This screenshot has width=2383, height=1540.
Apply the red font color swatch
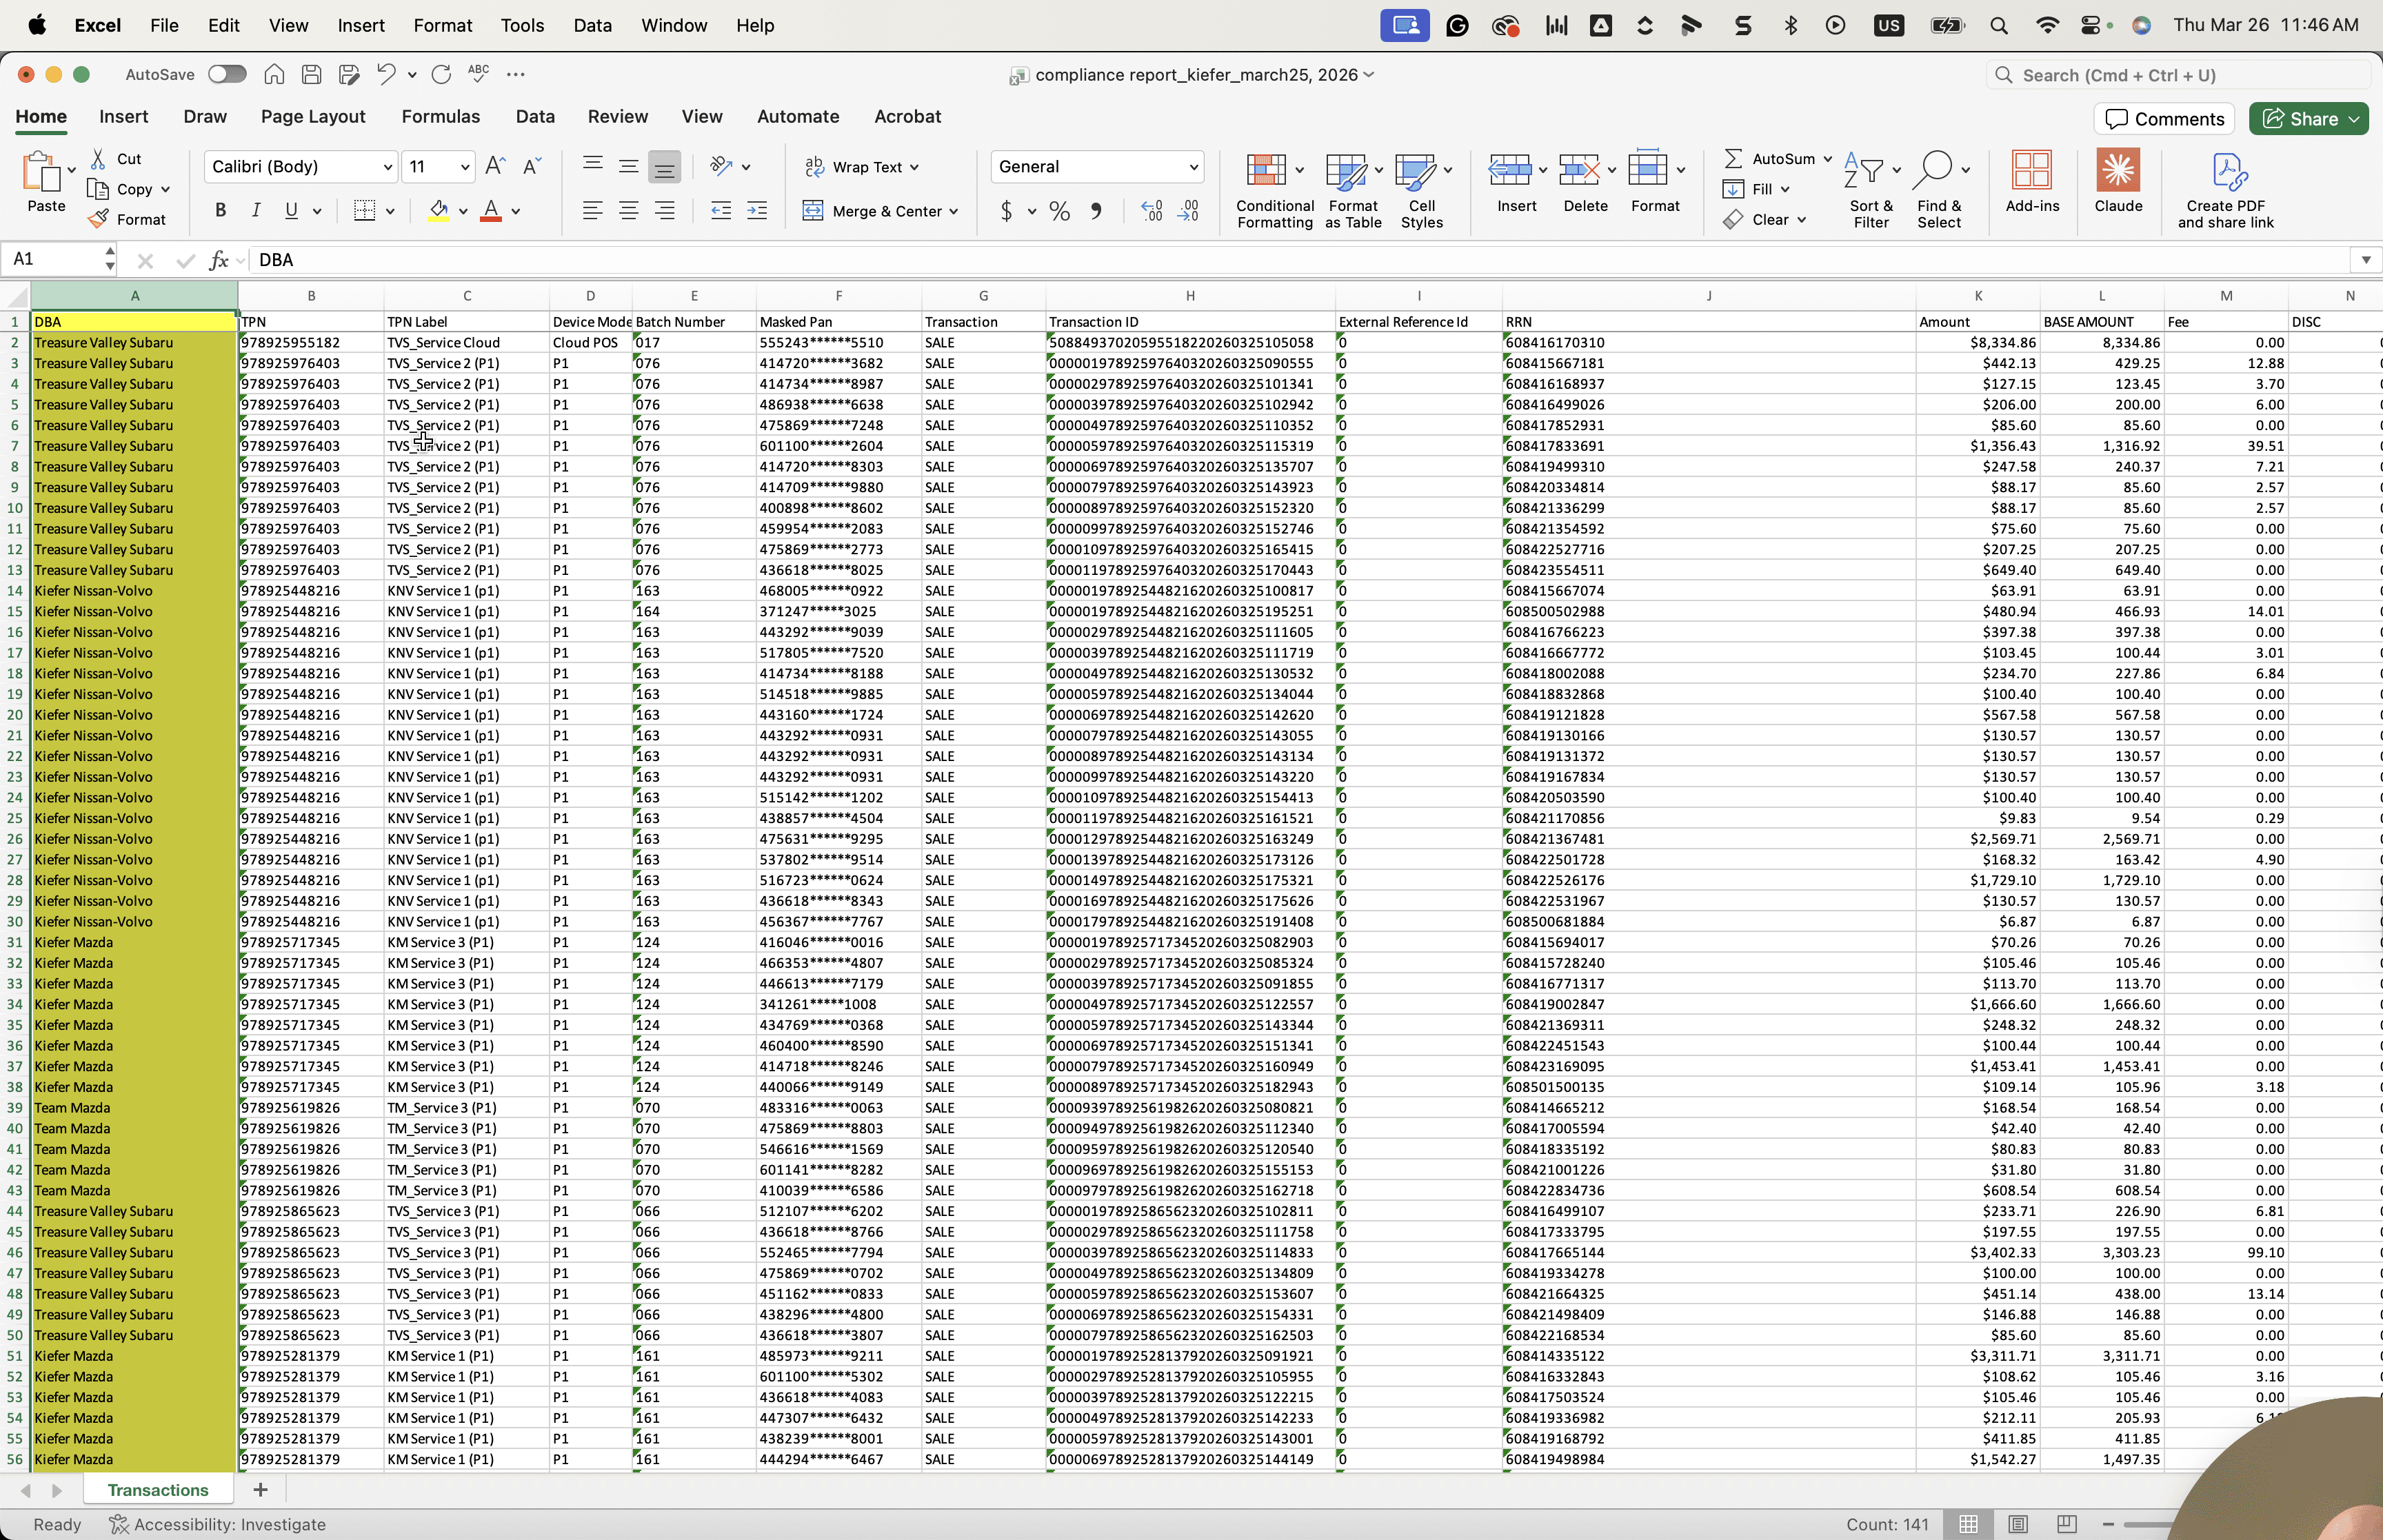tap(491, 210)
